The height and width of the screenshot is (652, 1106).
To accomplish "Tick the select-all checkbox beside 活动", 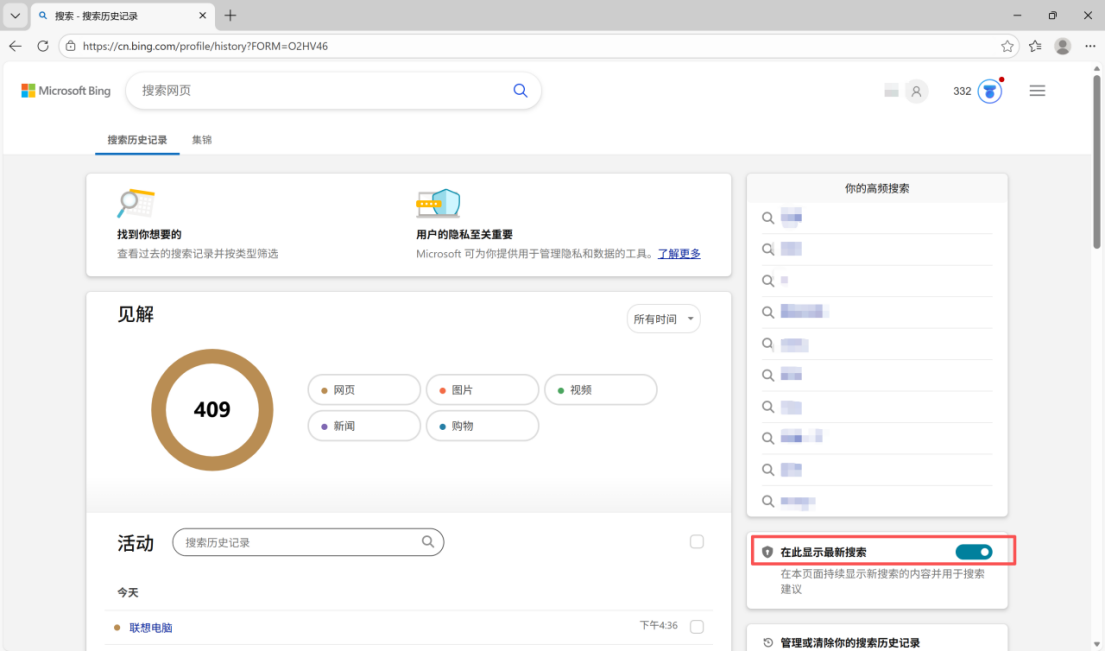I will [697, 542].
